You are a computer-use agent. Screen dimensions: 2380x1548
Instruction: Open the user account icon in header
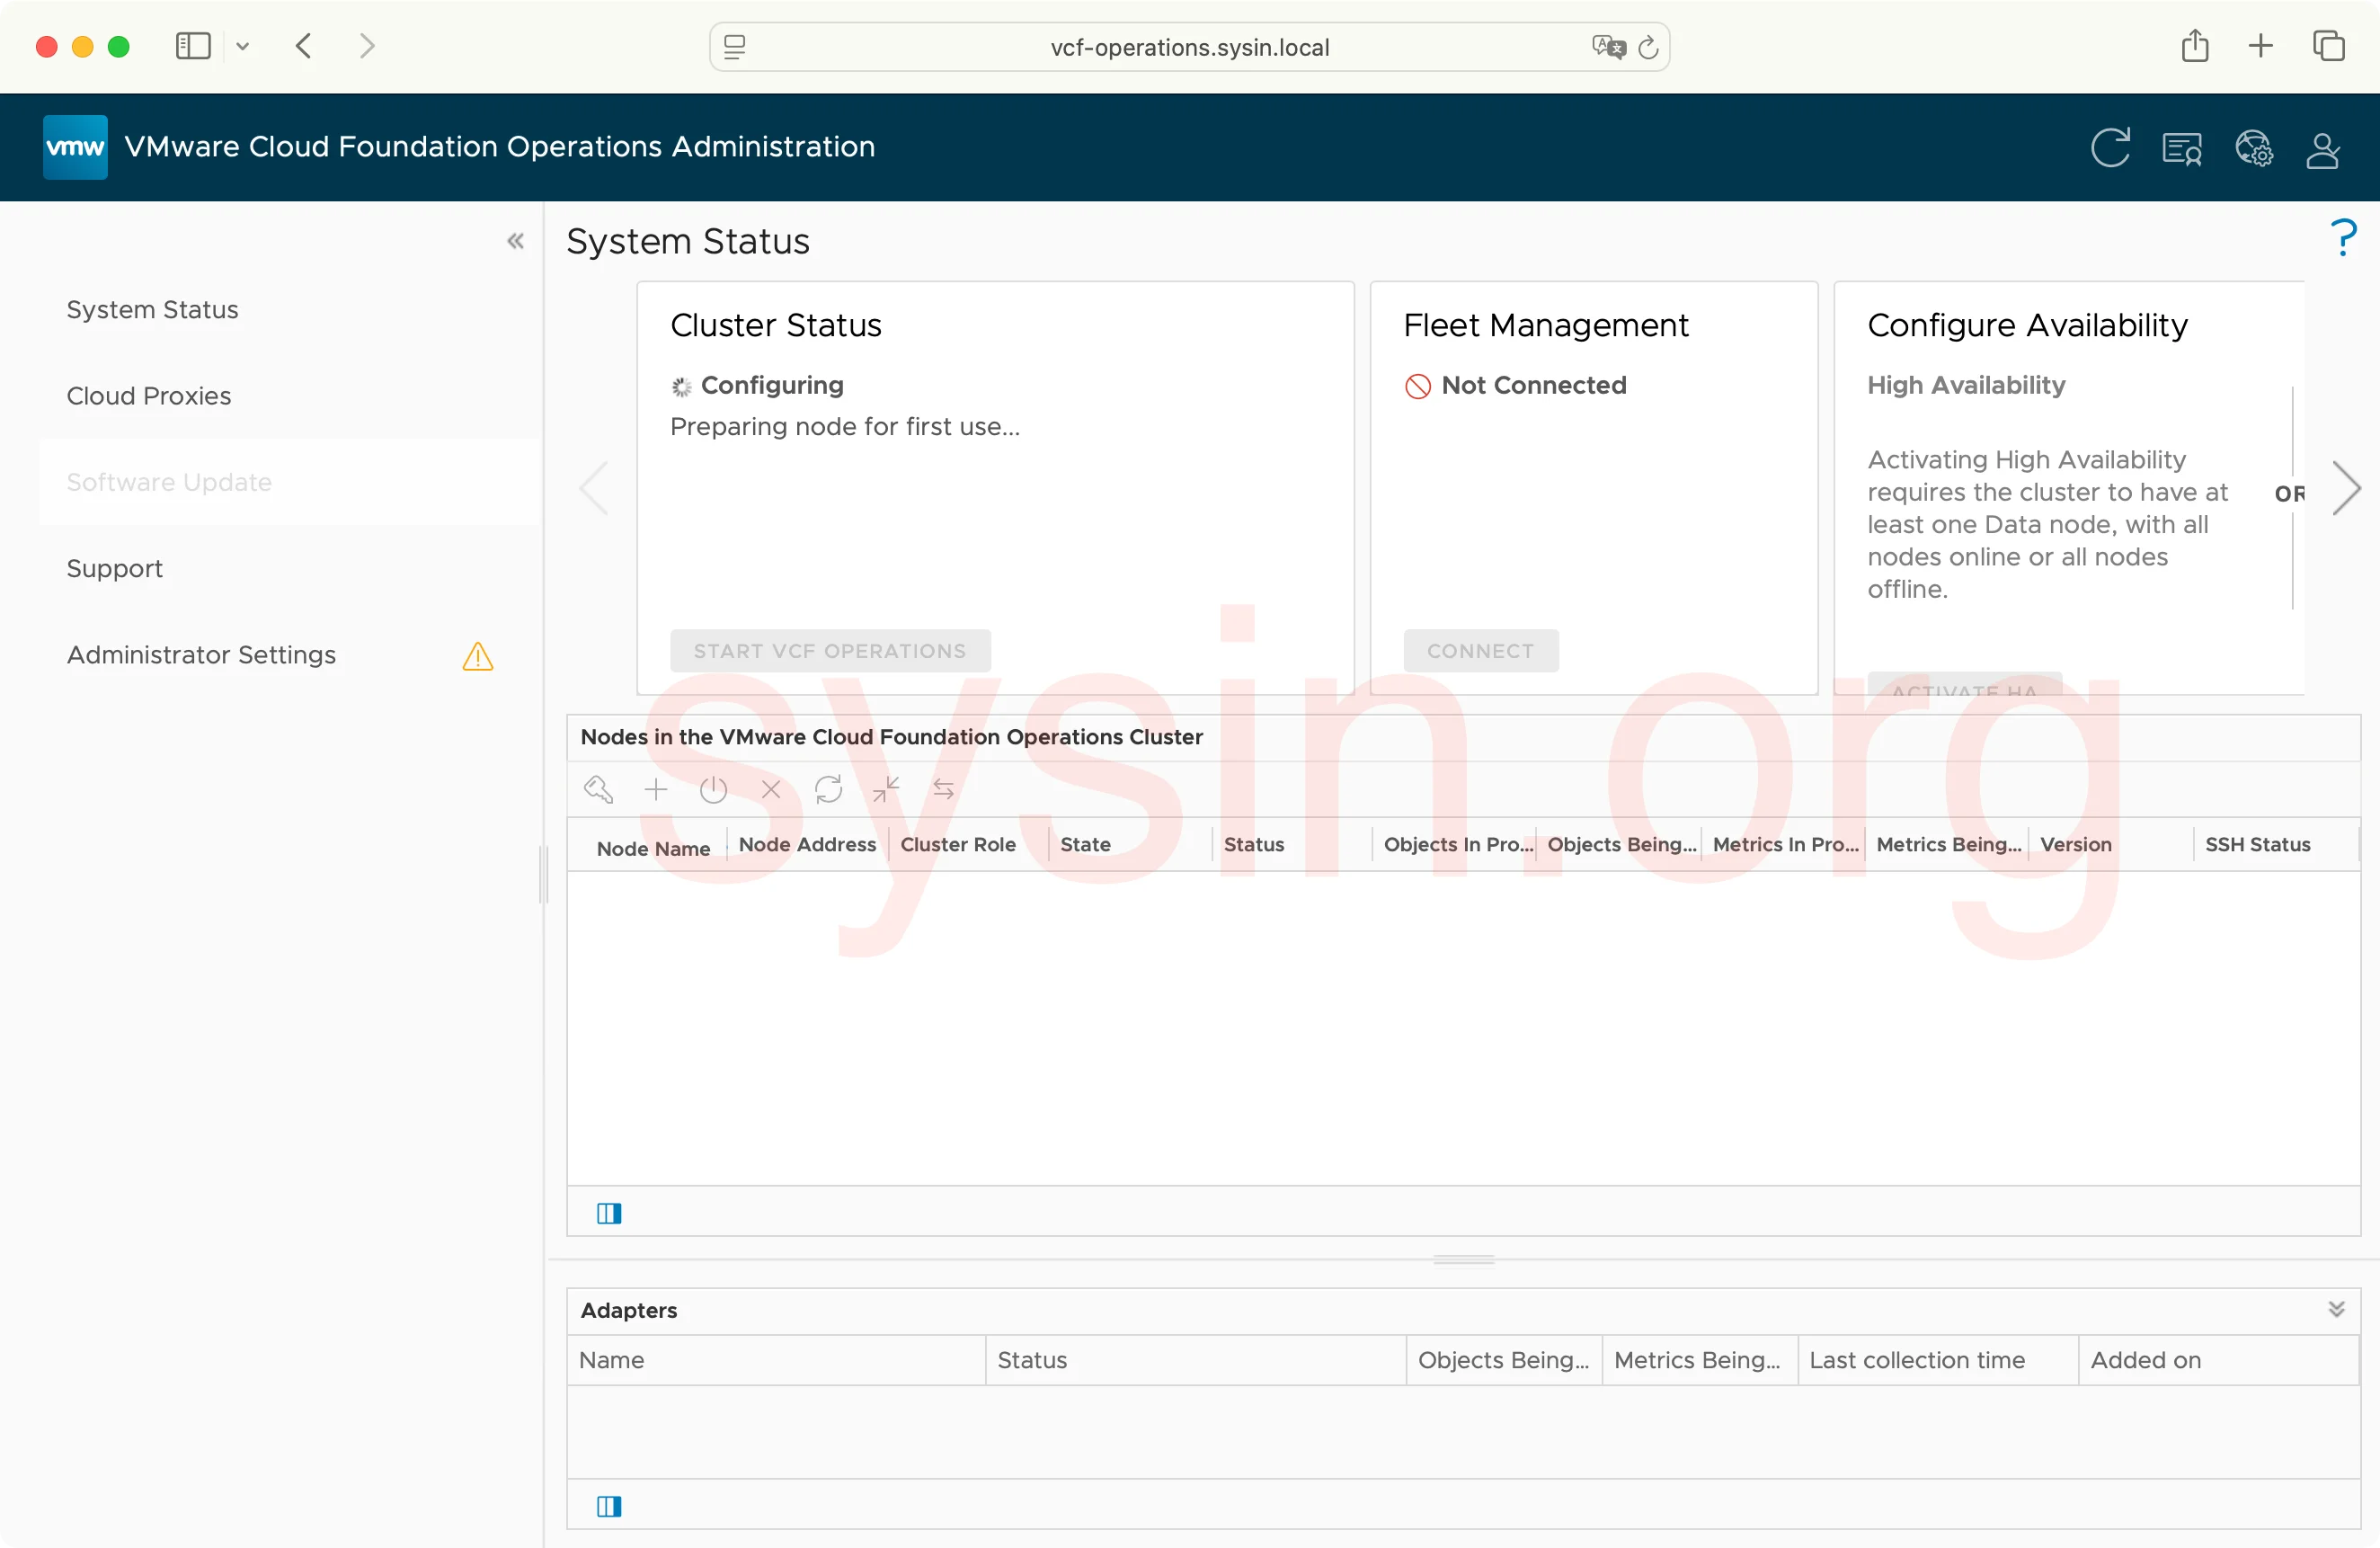(x=2322, y=150)
